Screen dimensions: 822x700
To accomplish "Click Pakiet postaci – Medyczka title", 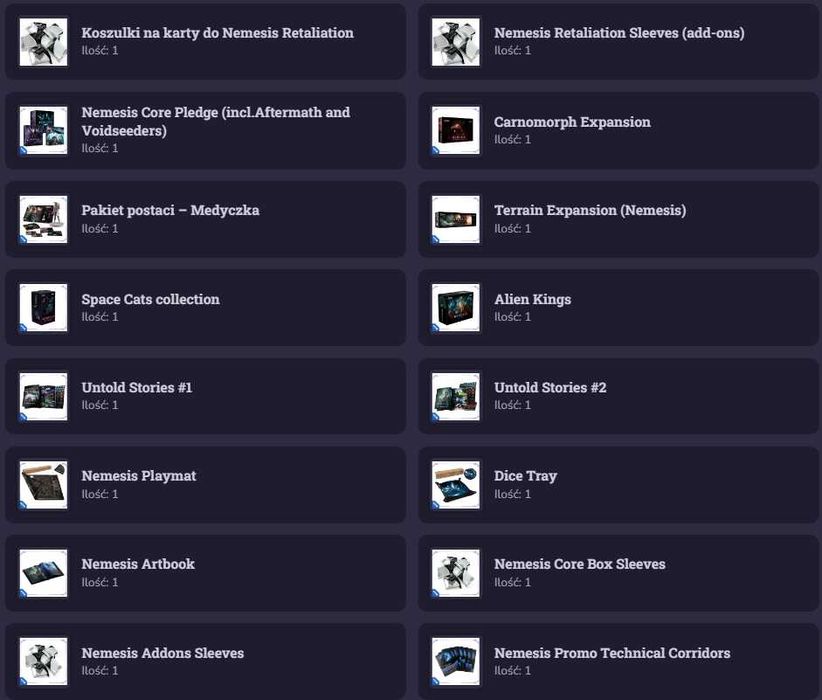I will coord(170,210).
